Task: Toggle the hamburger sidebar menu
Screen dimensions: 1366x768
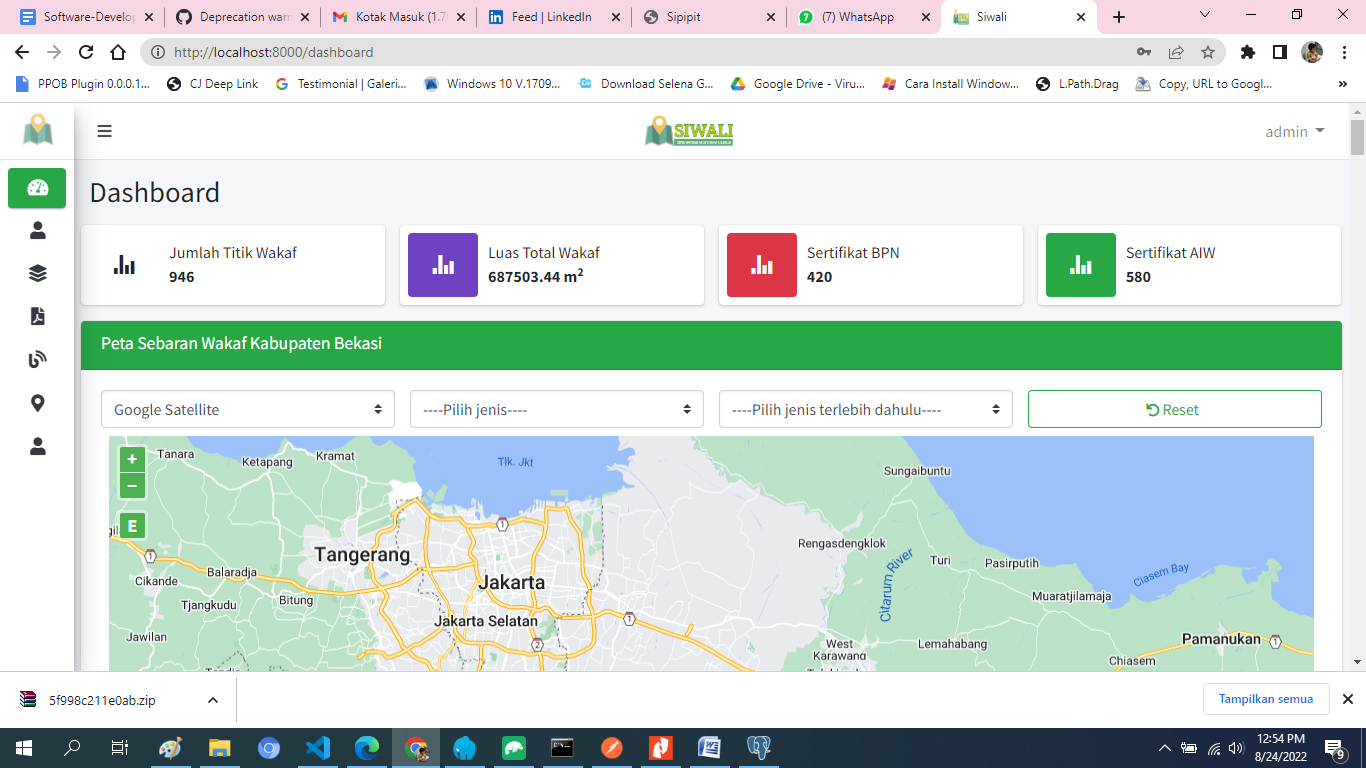Action: tap(104, 131)
